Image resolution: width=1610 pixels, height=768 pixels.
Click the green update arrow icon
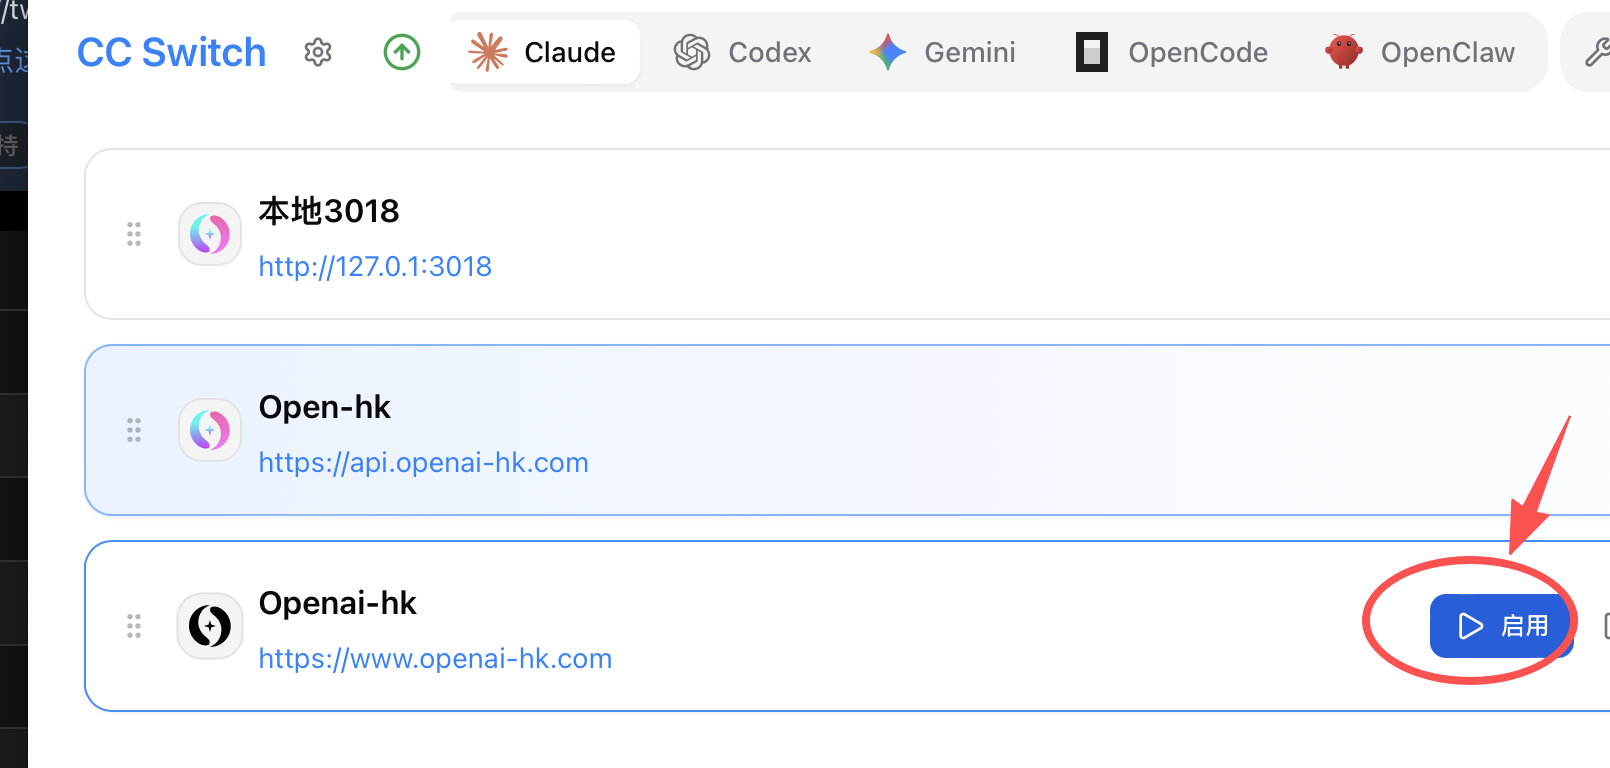click(402, 52)
